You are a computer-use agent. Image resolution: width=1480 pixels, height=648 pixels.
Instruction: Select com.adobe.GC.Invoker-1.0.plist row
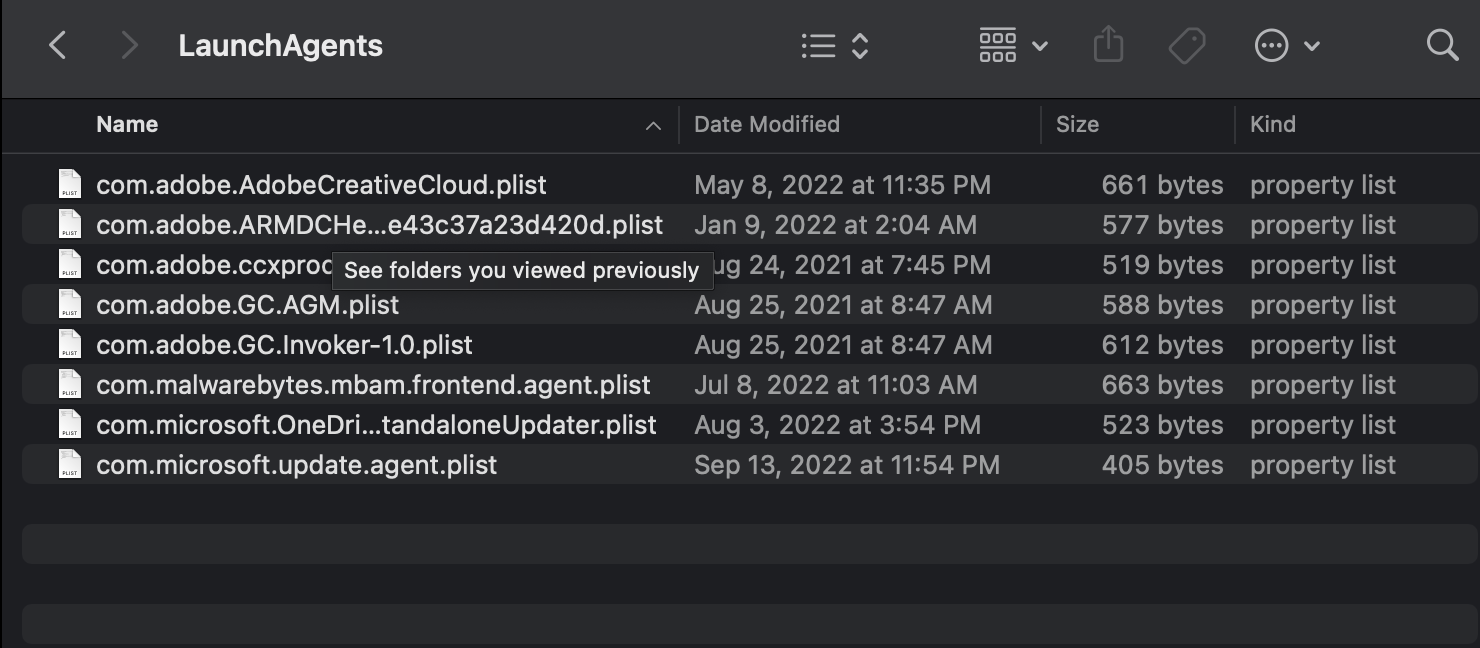pos(284,345)
